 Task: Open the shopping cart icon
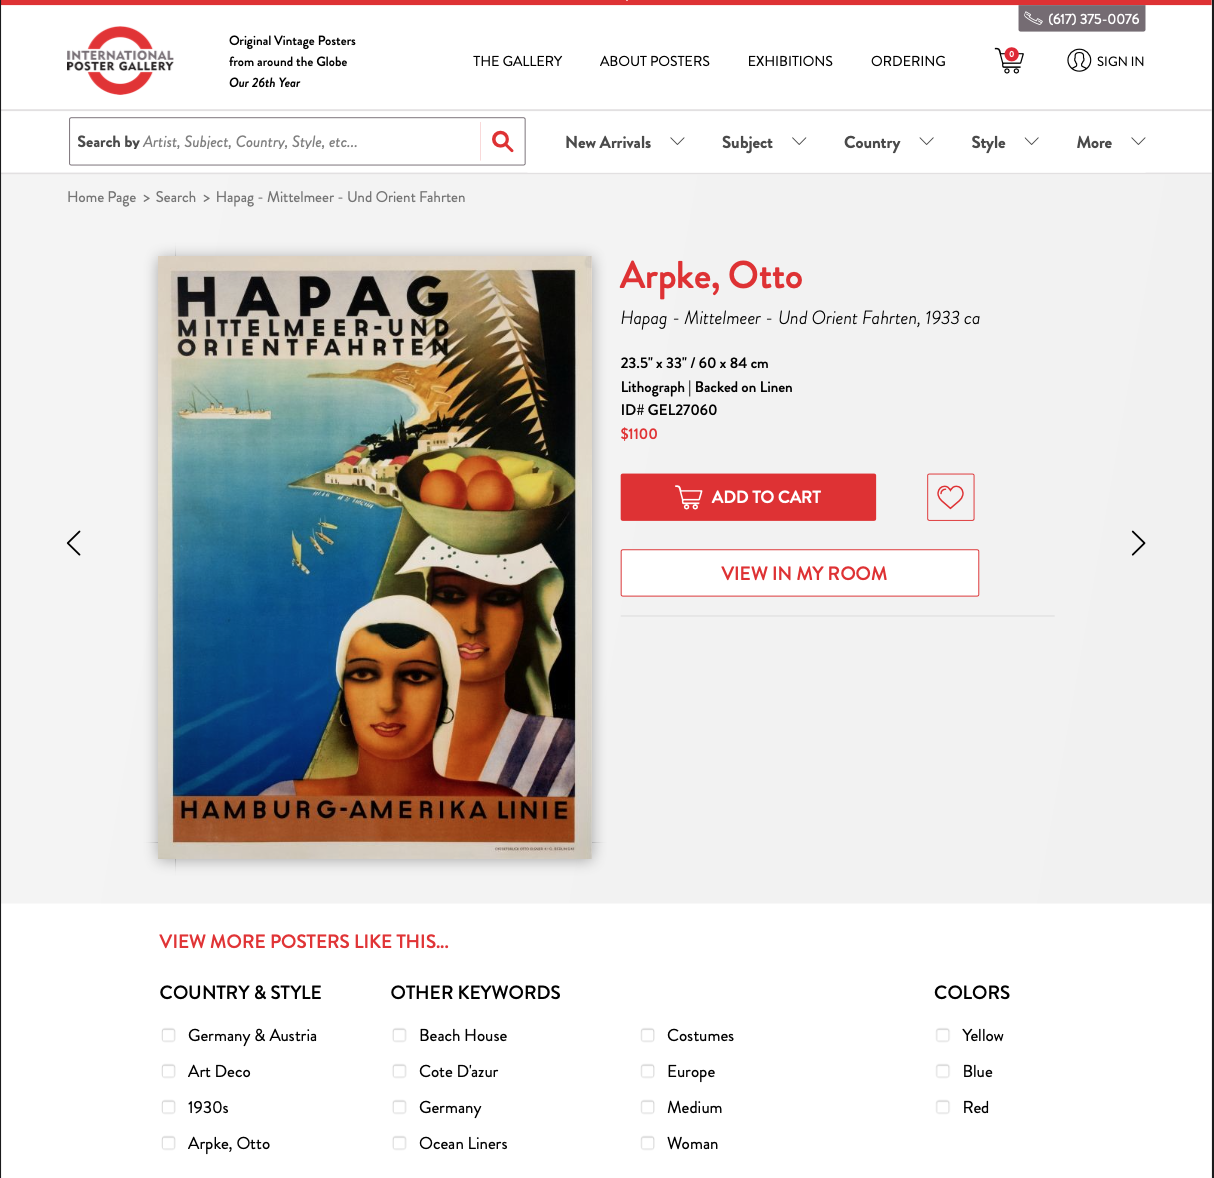(1009, 61)
